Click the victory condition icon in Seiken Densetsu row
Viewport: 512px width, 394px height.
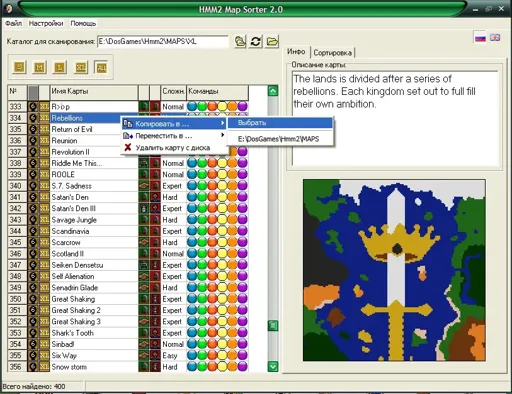pos(144,265)
